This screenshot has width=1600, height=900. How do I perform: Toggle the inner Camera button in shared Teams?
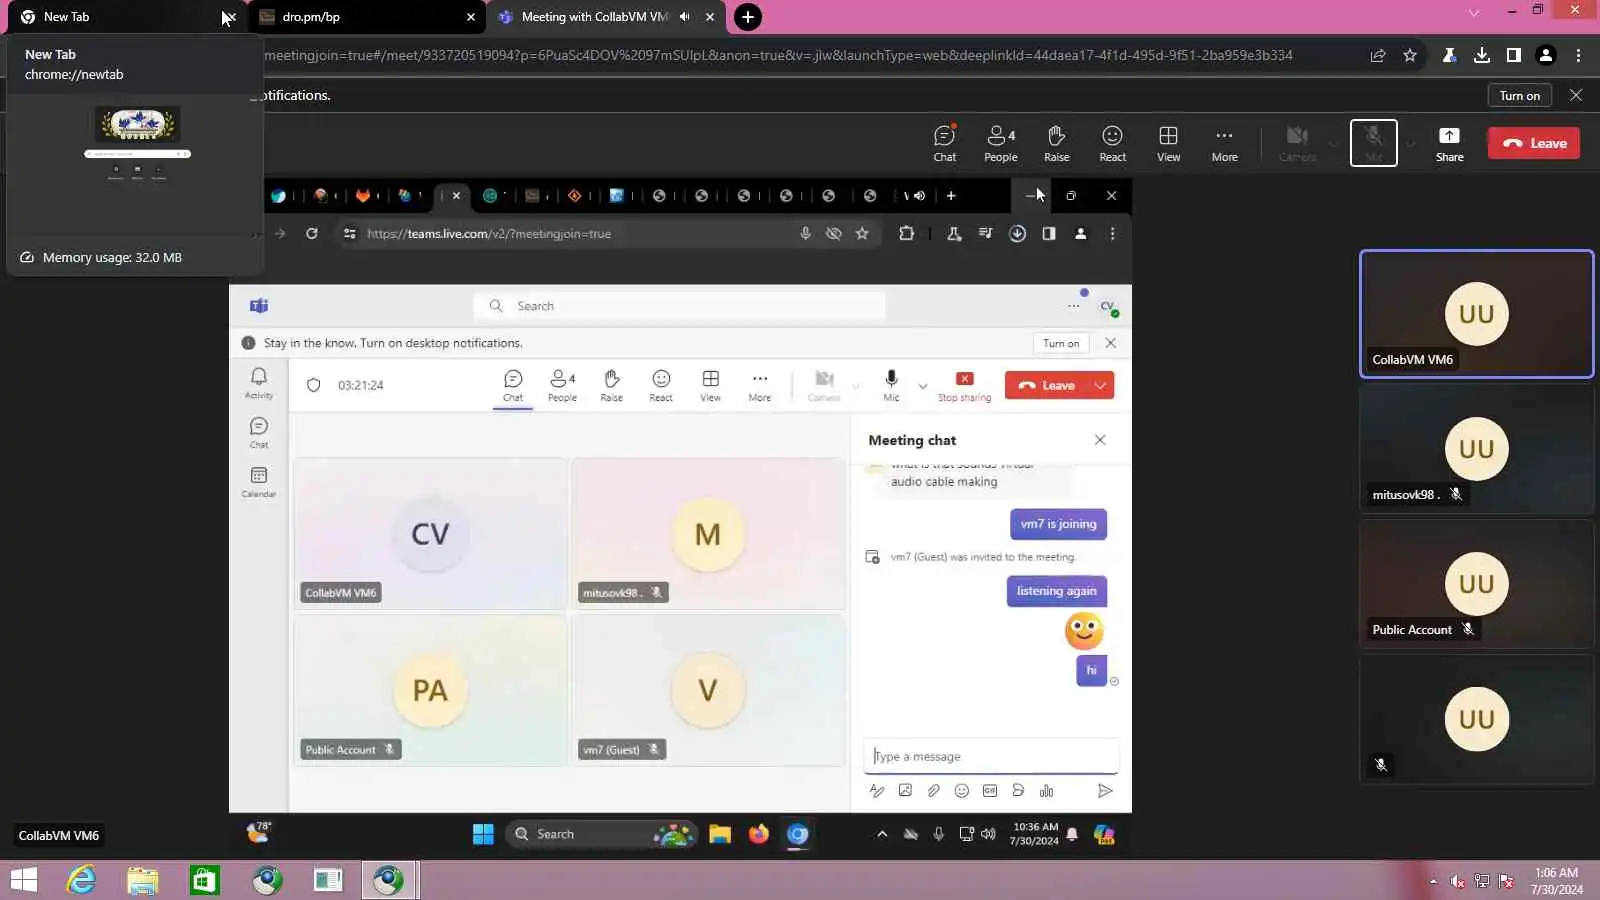pos(824,385)
